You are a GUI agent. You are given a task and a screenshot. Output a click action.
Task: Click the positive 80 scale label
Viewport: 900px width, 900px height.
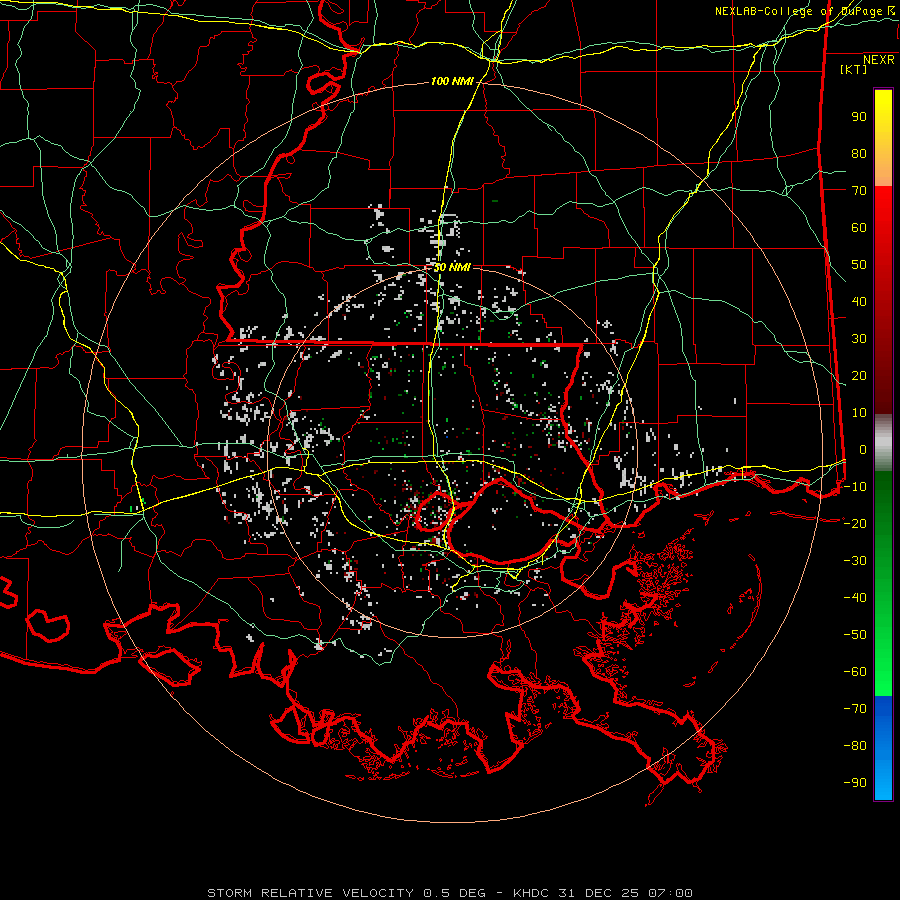[859, 154]
